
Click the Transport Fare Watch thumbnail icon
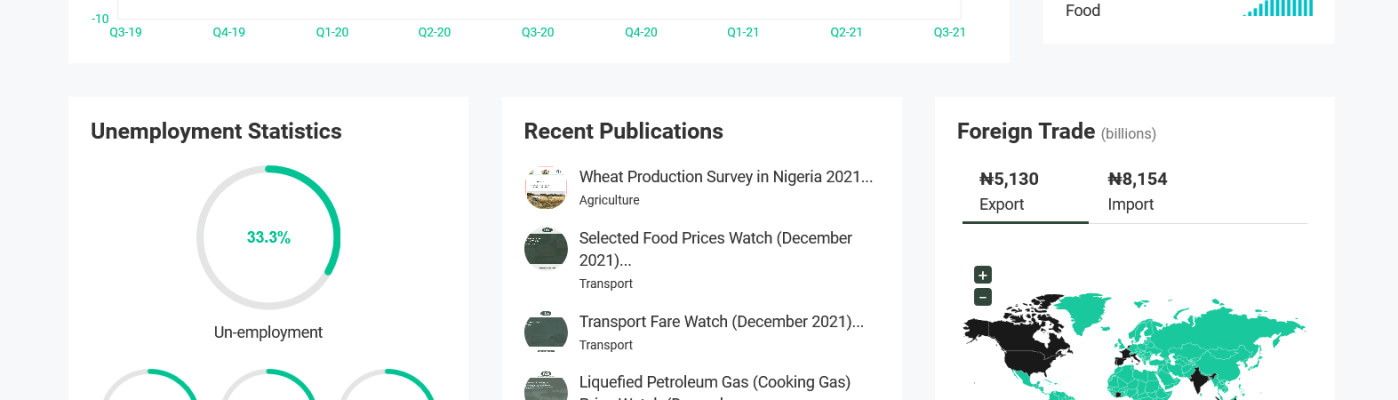tap(546, 332)
